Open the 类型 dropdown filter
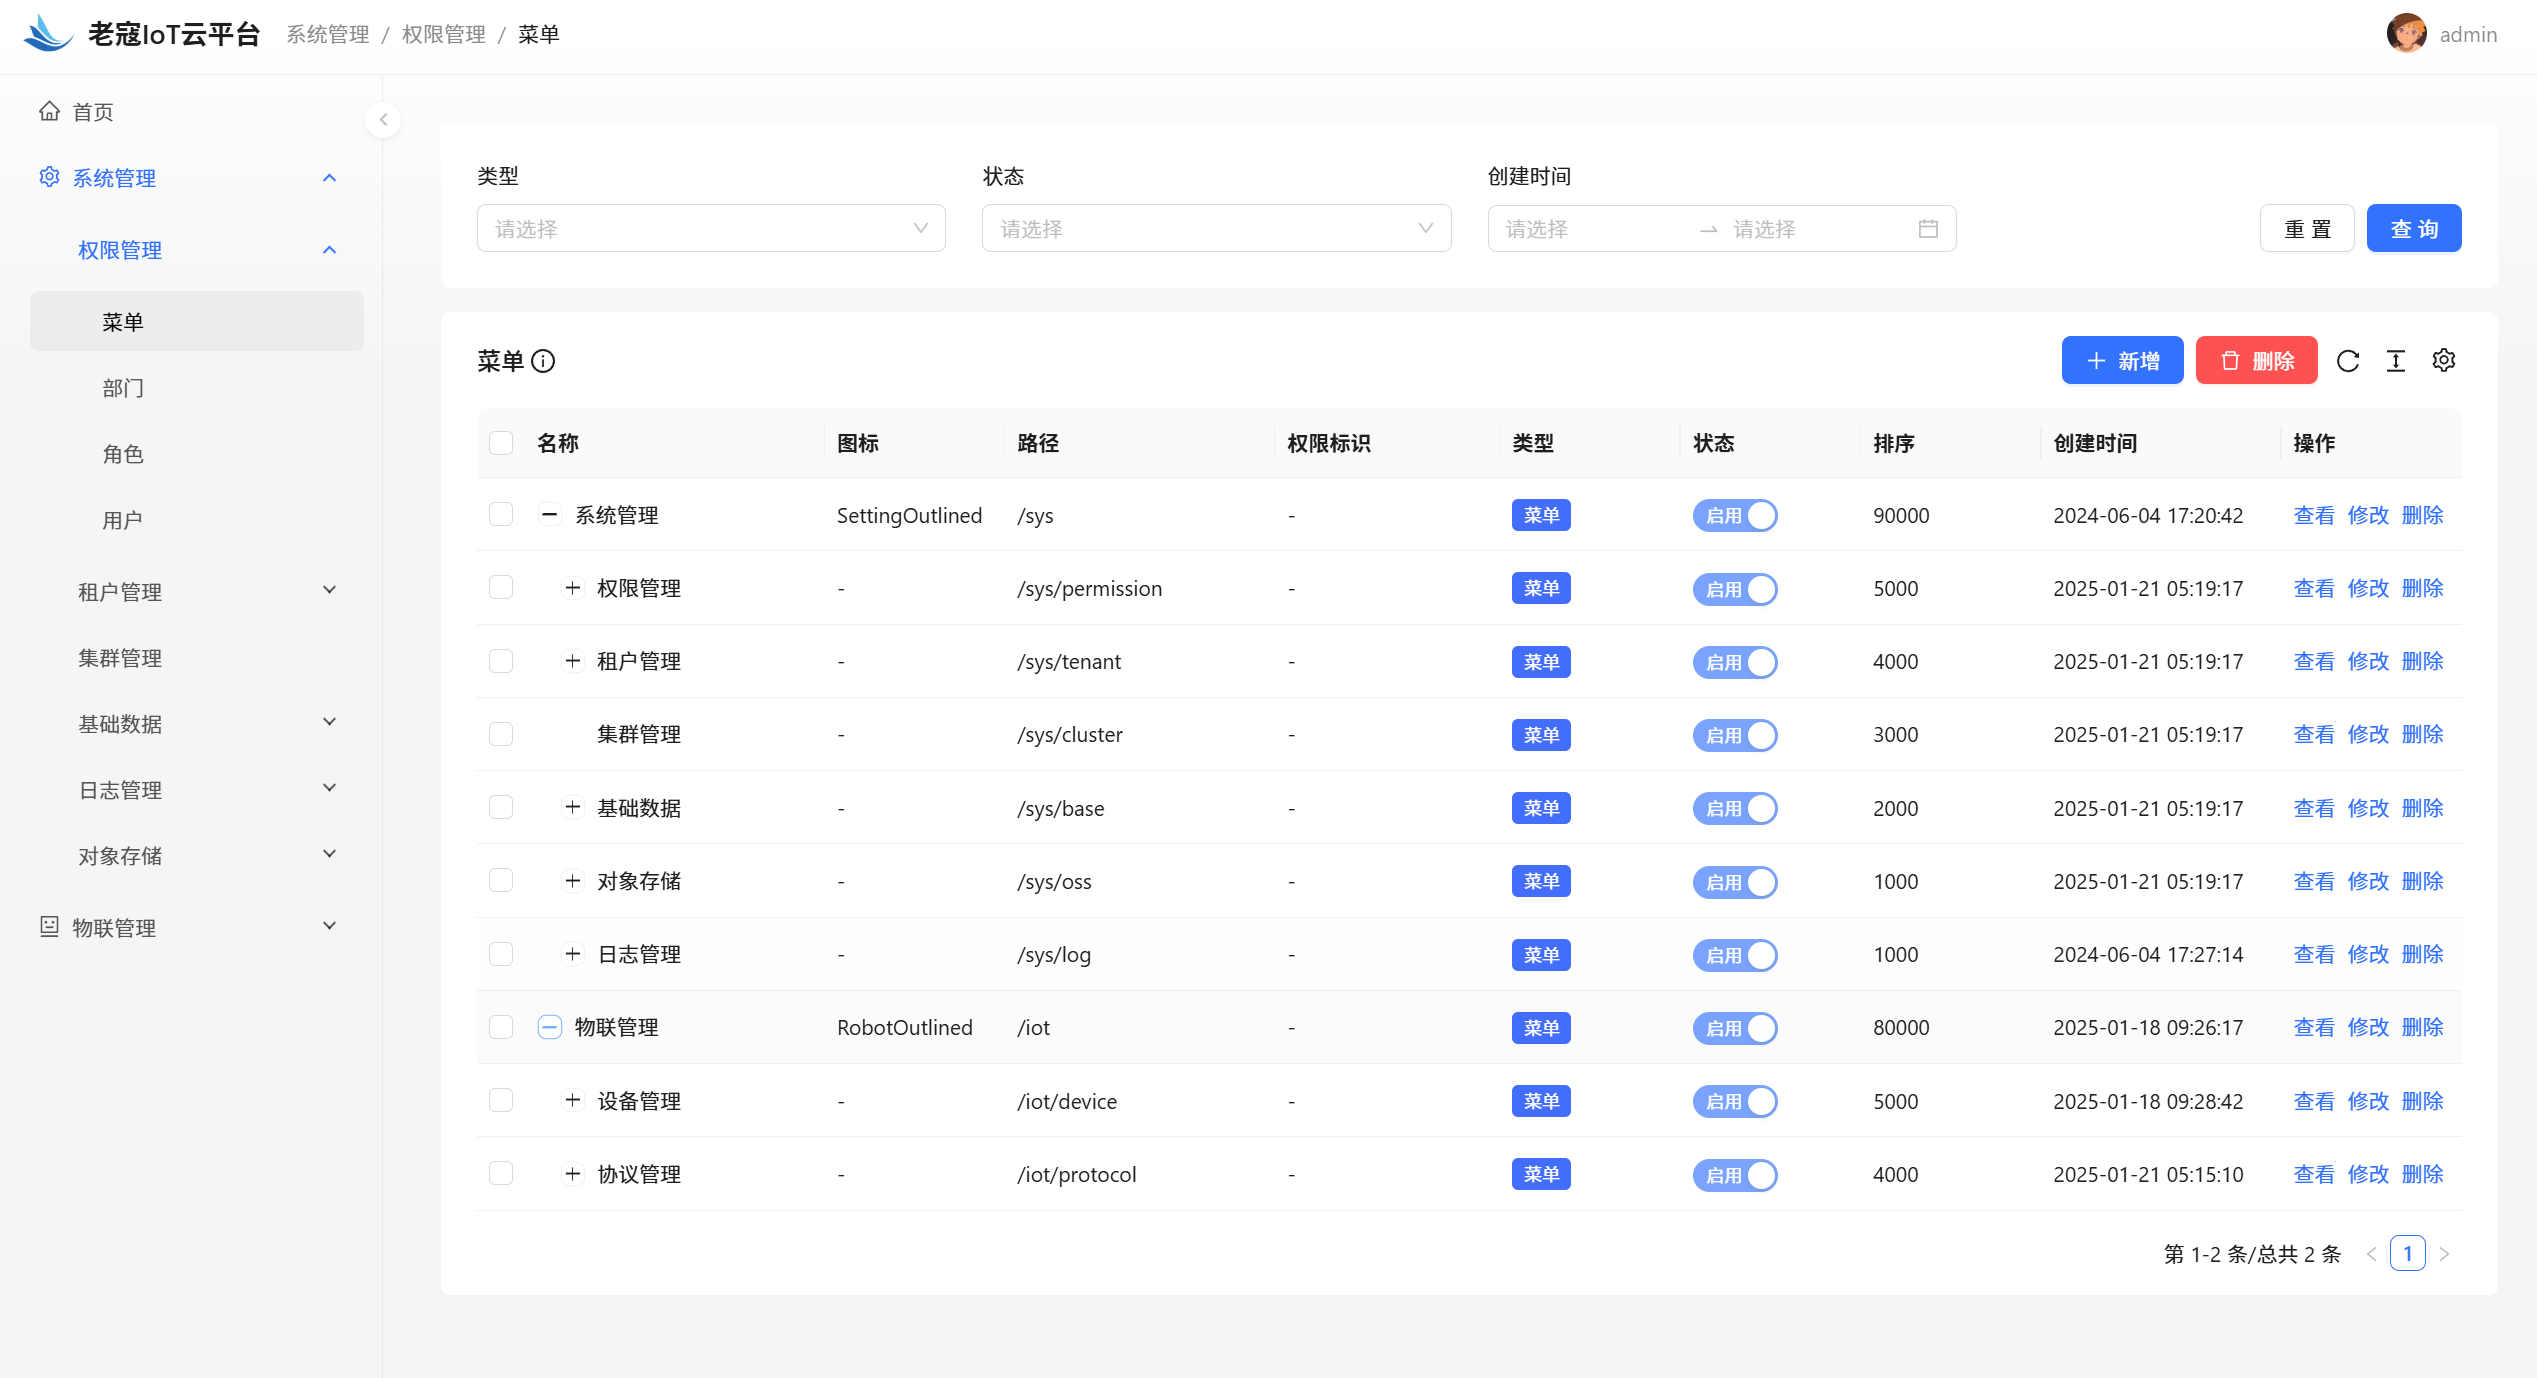The image size is (2537, 1378). tap(710, 229)
